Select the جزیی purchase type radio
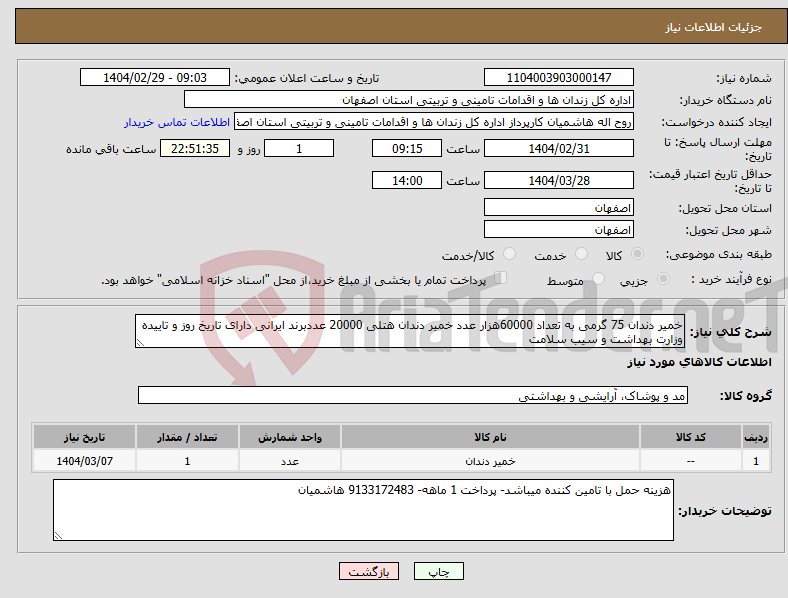The image size is (788, 598). [x=663, y=278]
